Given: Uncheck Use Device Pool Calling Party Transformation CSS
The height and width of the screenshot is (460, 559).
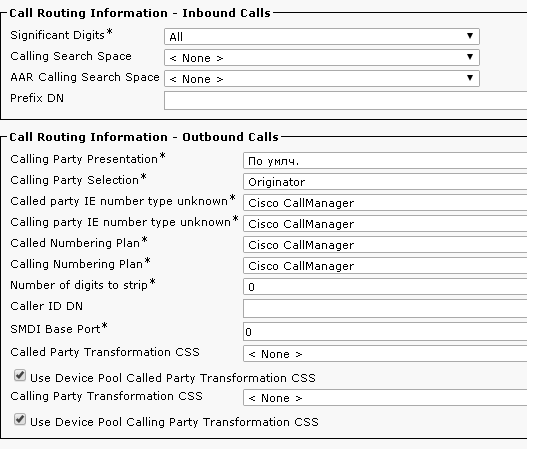Looking at the screenshot, I should coord(20,419).
